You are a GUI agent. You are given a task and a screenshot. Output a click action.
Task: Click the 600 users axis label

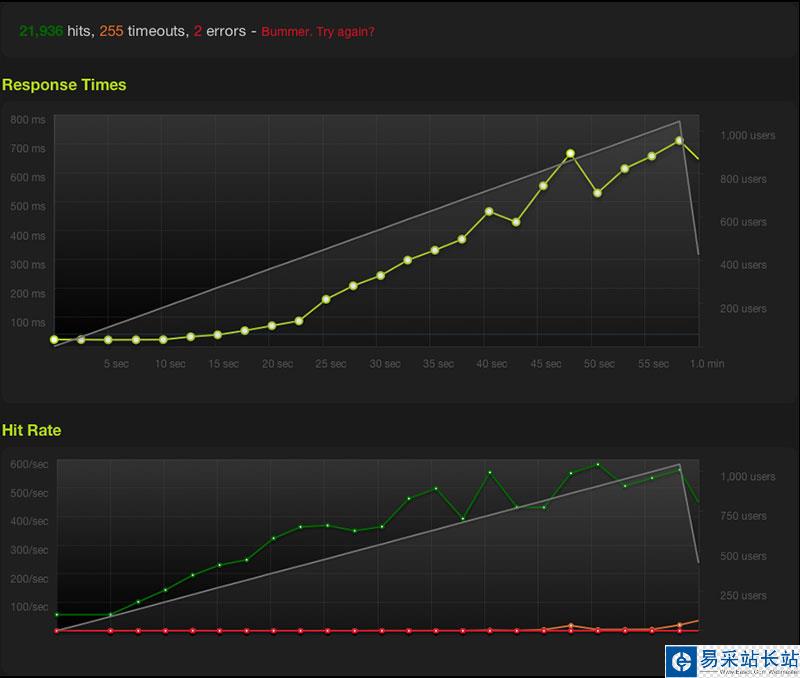click(743, 222)
